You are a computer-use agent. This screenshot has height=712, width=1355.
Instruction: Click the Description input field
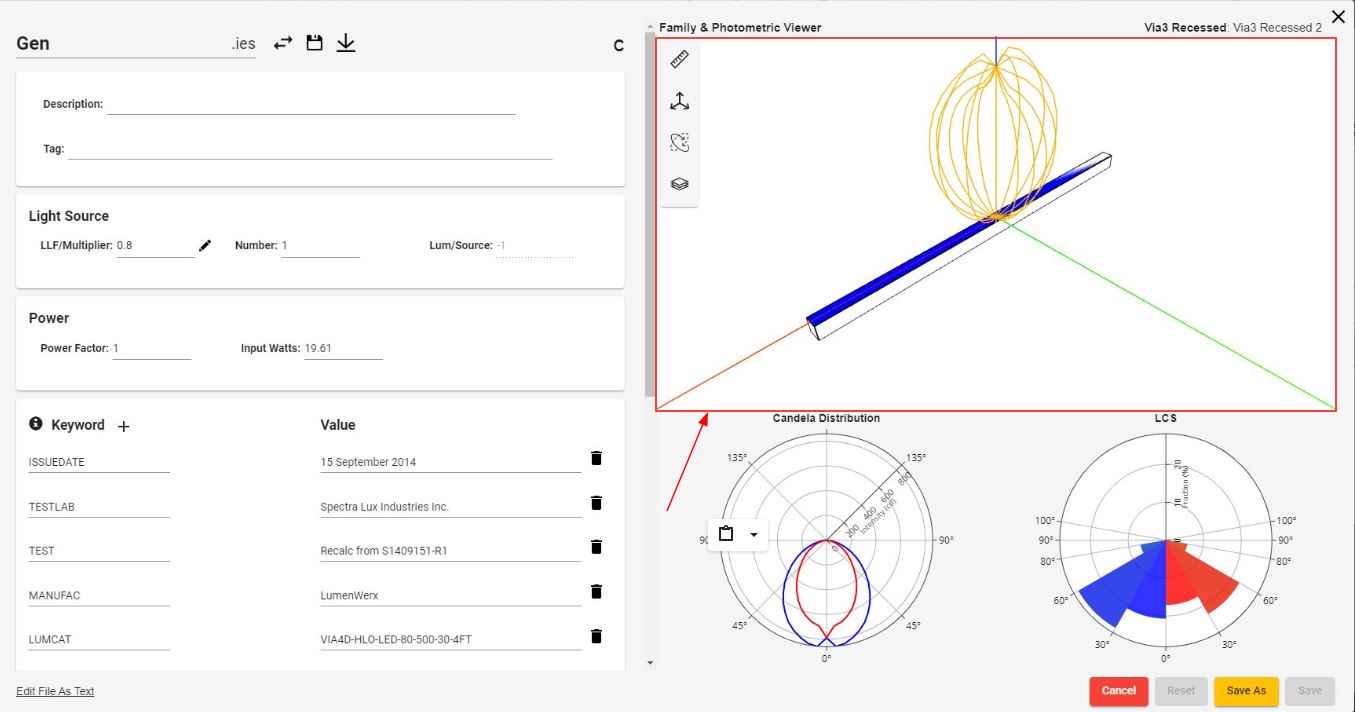point(310,103)
